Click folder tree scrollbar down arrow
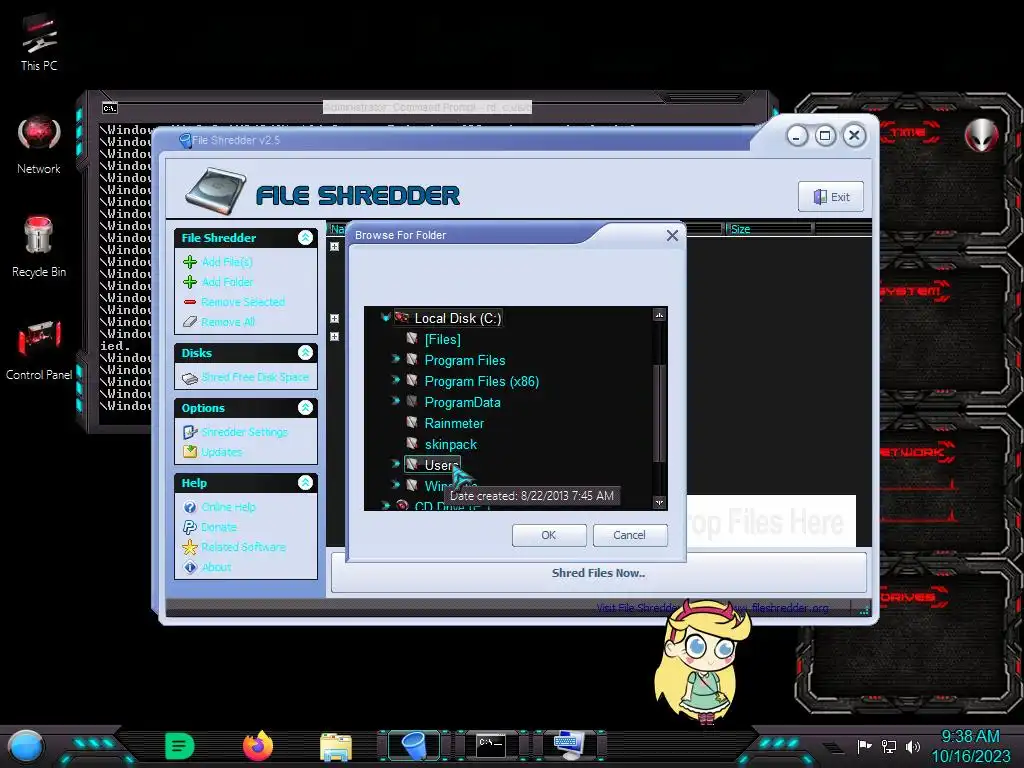Viewport: 1024px width, 768px height. click(x=660, y=503)
